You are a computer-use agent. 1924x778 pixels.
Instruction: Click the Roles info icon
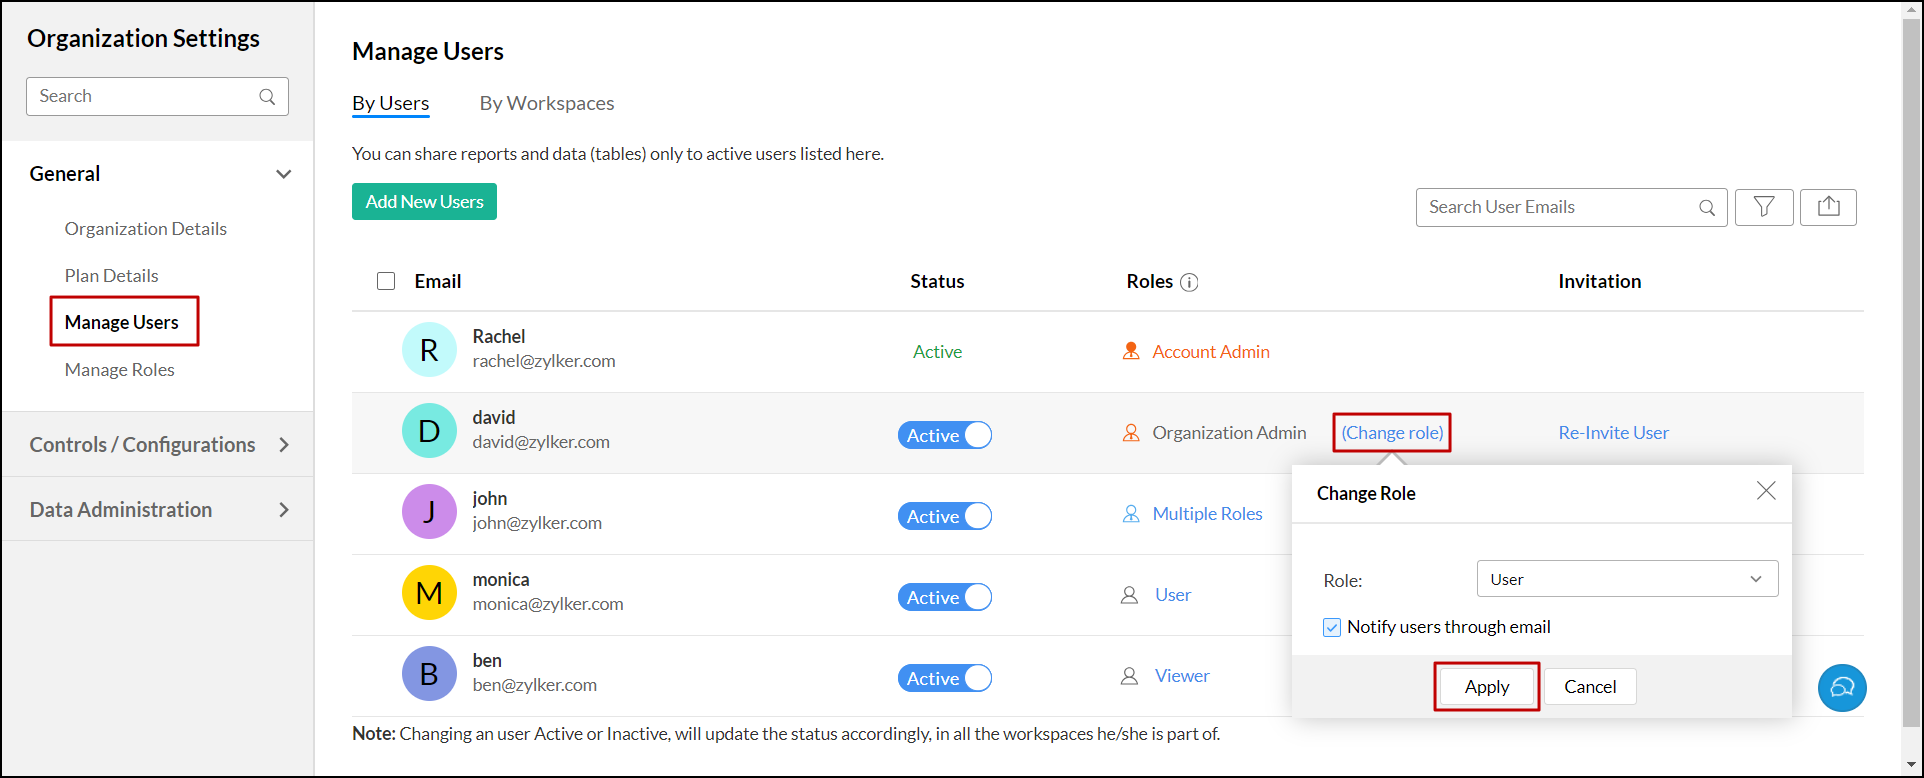click(1189, 282)
